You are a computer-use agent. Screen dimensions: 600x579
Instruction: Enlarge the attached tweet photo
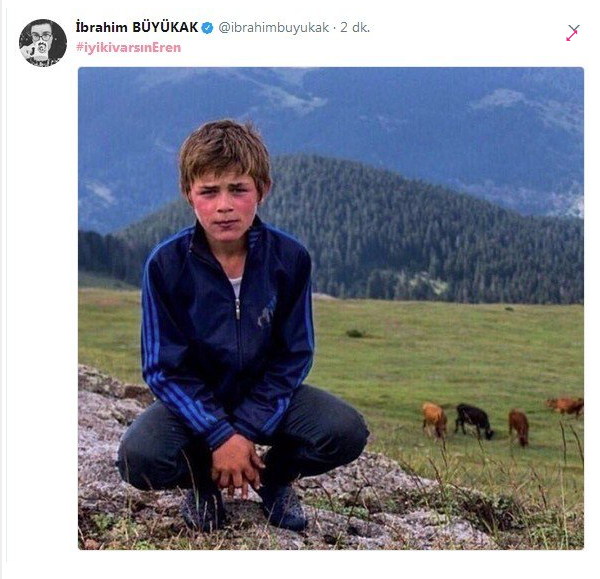click(331, 308)
